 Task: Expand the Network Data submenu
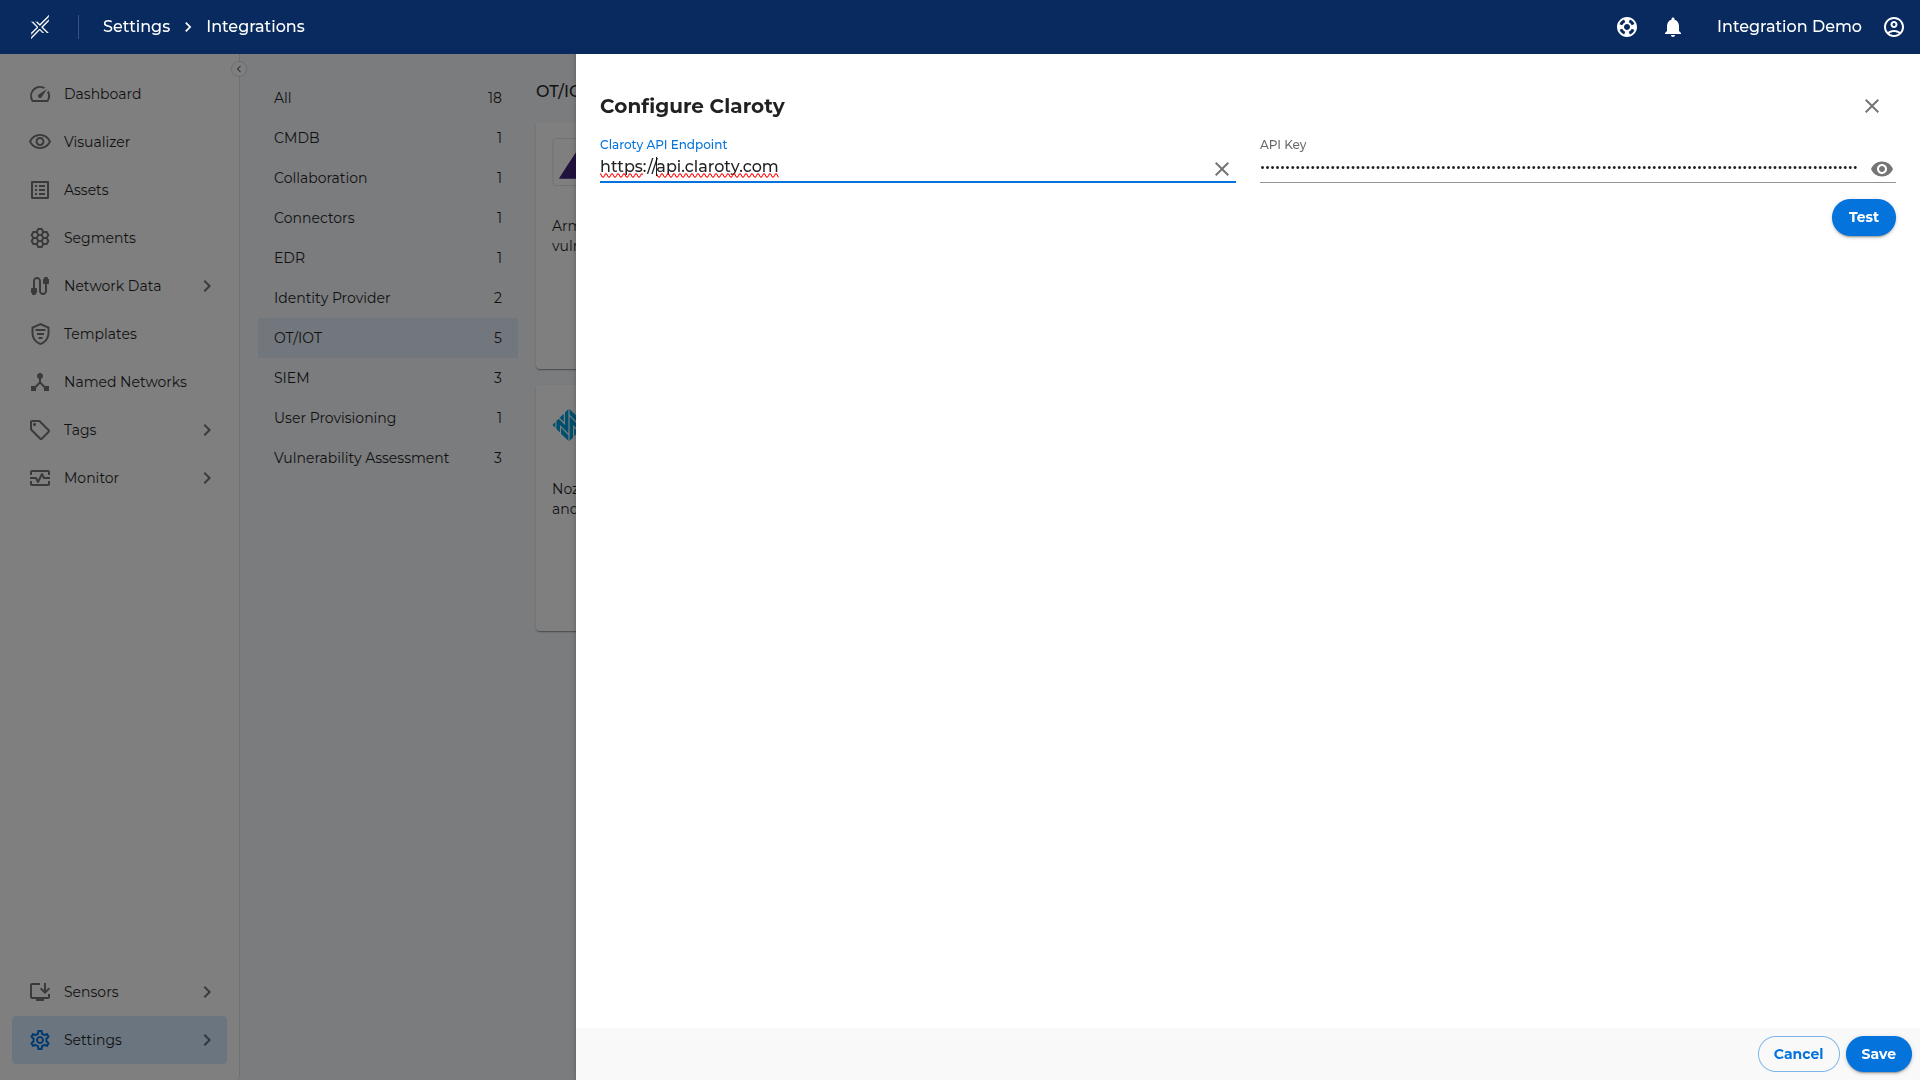click(x=207, y=286)
